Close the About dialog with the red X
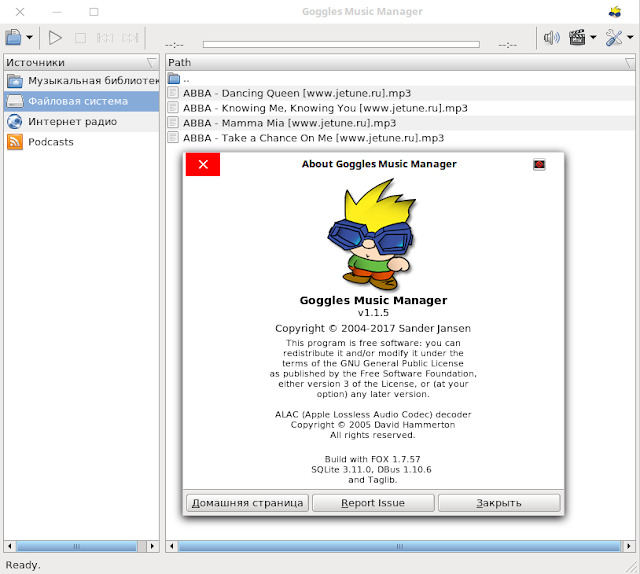Viewport: 640px width, 574px height. coord(203,164)
